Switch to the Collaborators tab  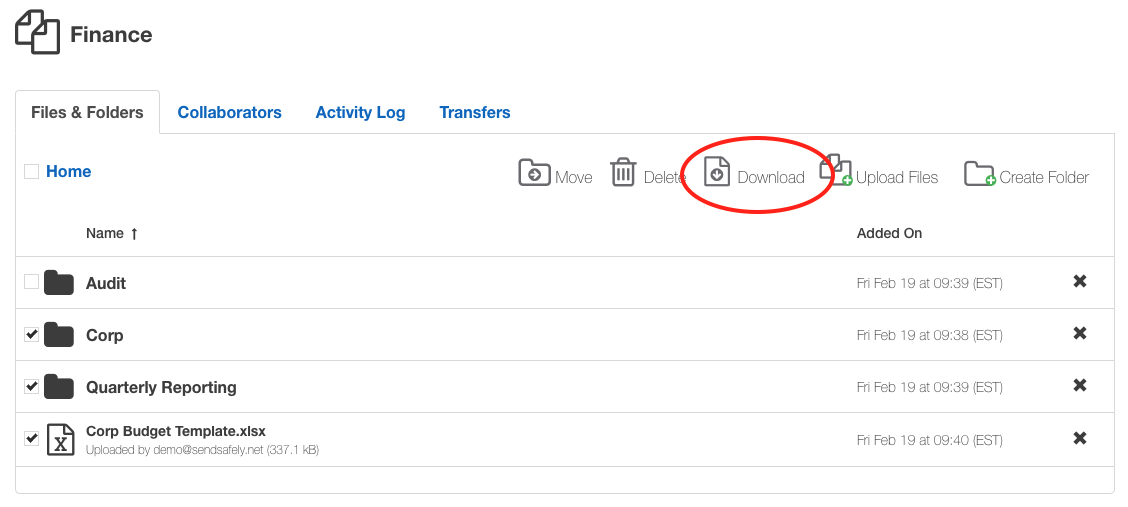click(229, 112)
